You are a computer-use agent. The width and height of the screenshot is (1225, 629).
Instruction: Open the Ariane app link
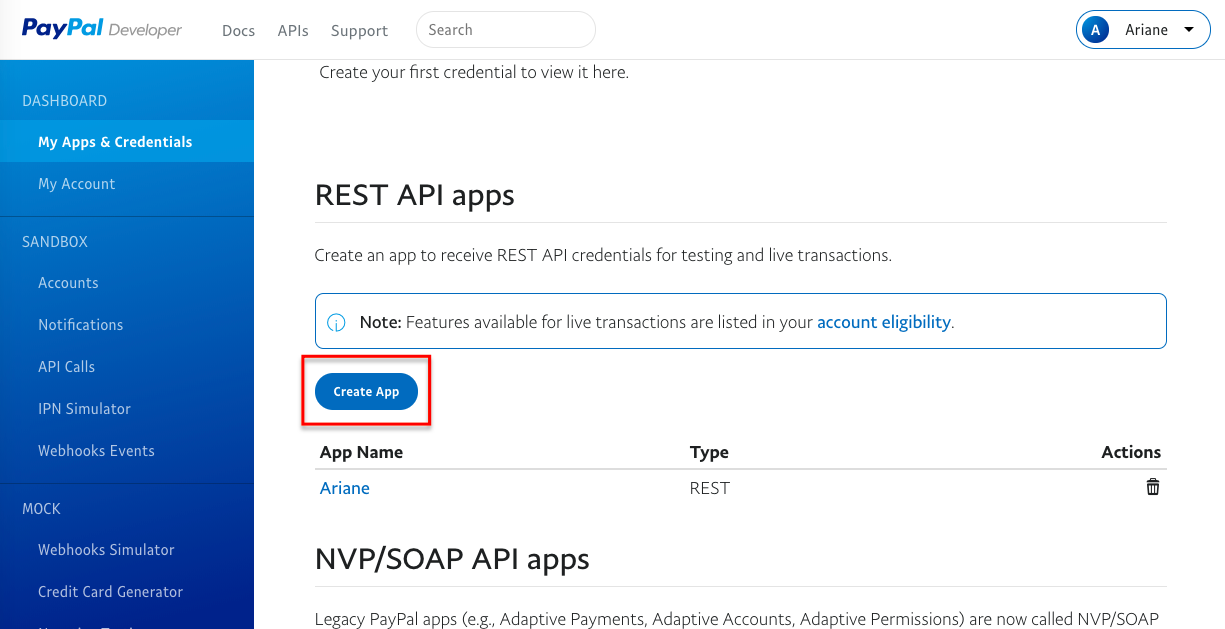(345, 488)
